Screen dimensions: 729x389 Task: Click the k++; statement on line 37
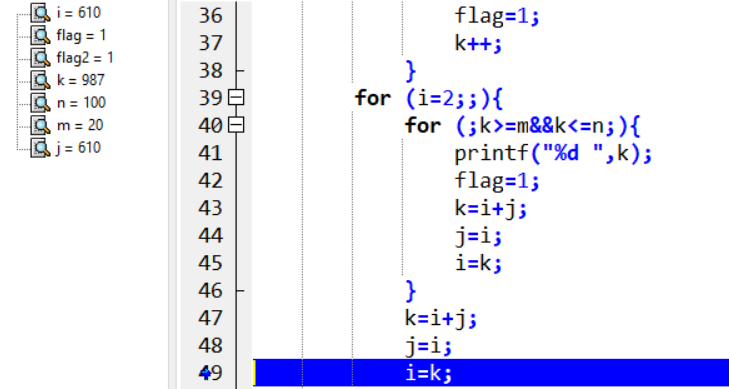pos(478,44)
